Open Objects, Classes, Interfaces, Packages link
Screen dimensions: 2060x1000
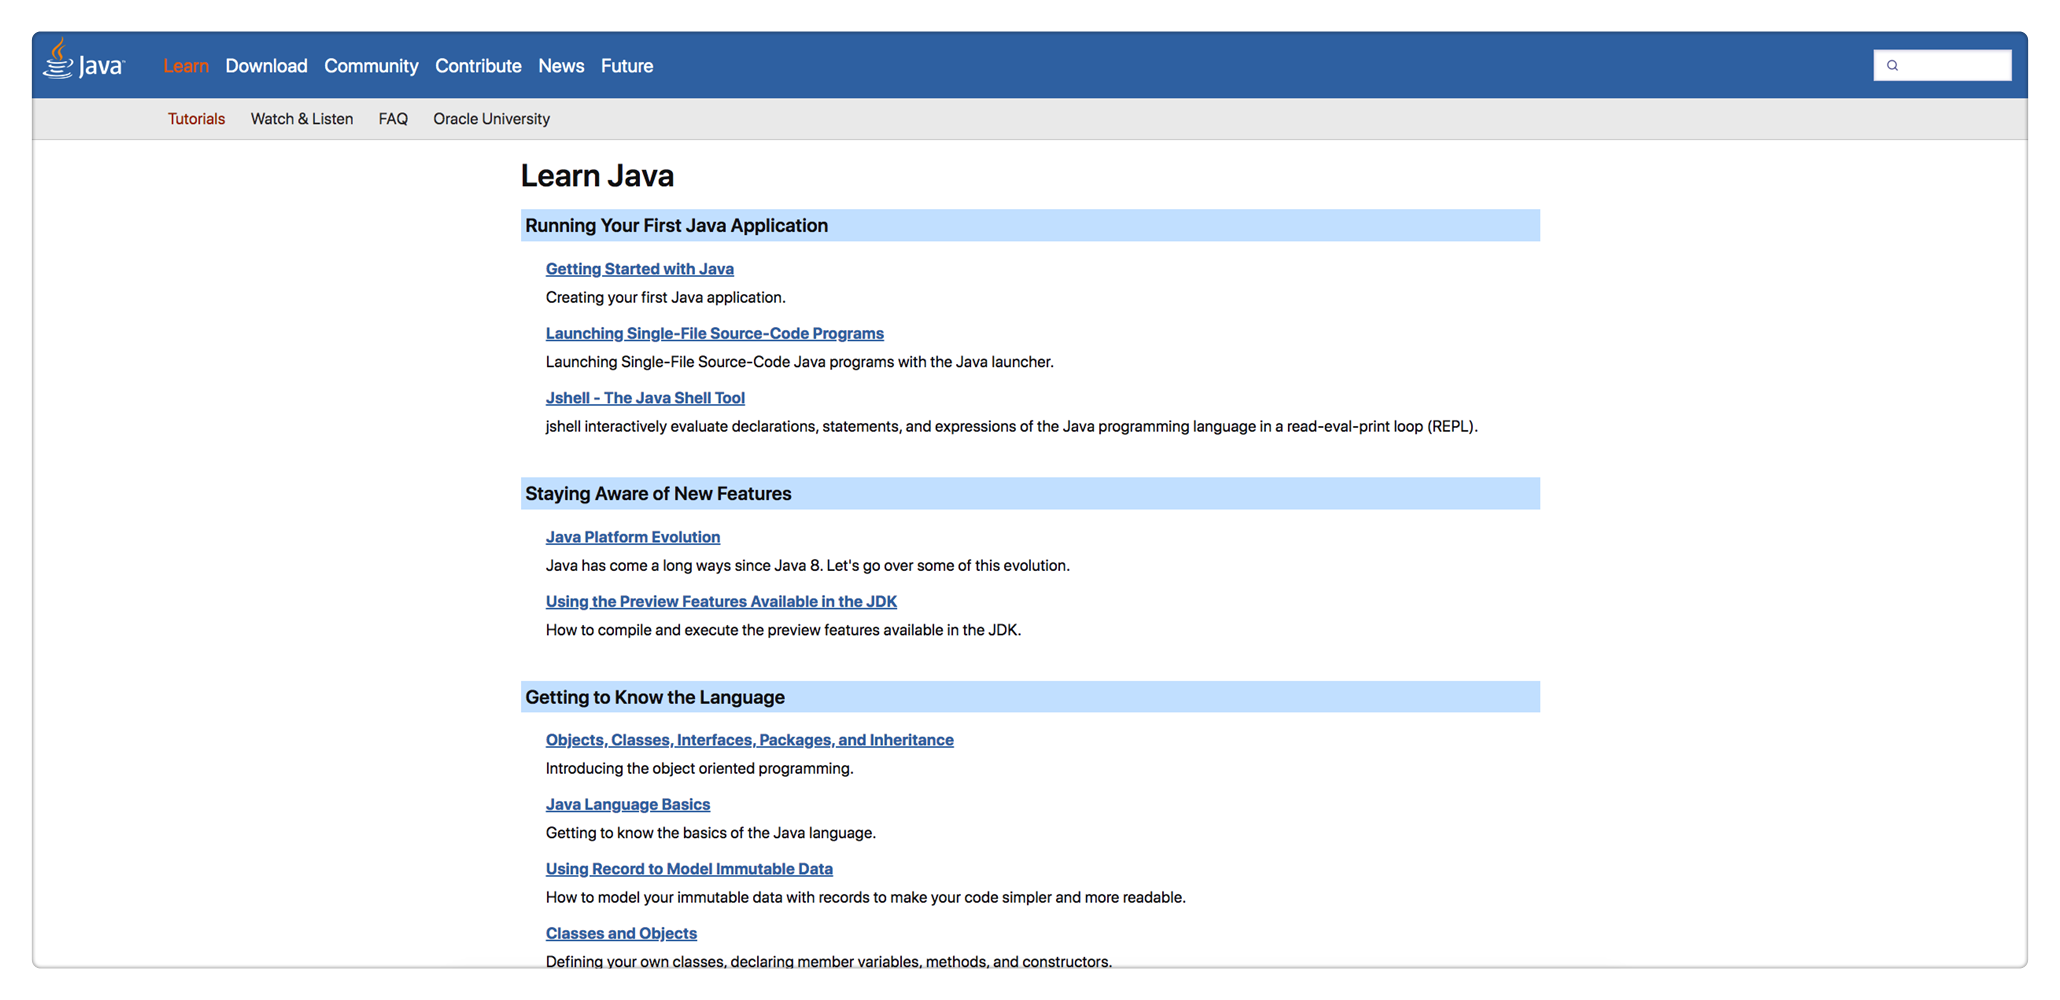(x=750, y=740)
